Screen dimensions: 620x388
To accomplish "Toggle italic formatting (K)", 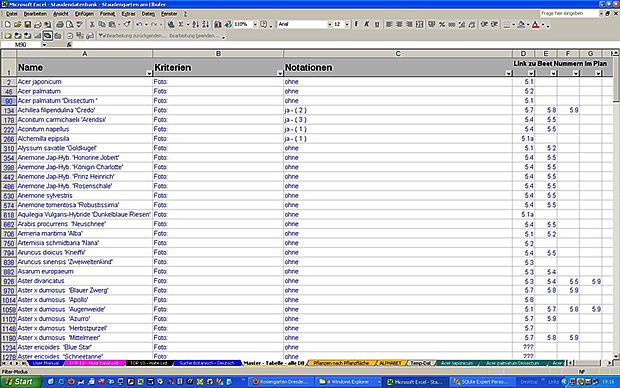I will [367, 25].
